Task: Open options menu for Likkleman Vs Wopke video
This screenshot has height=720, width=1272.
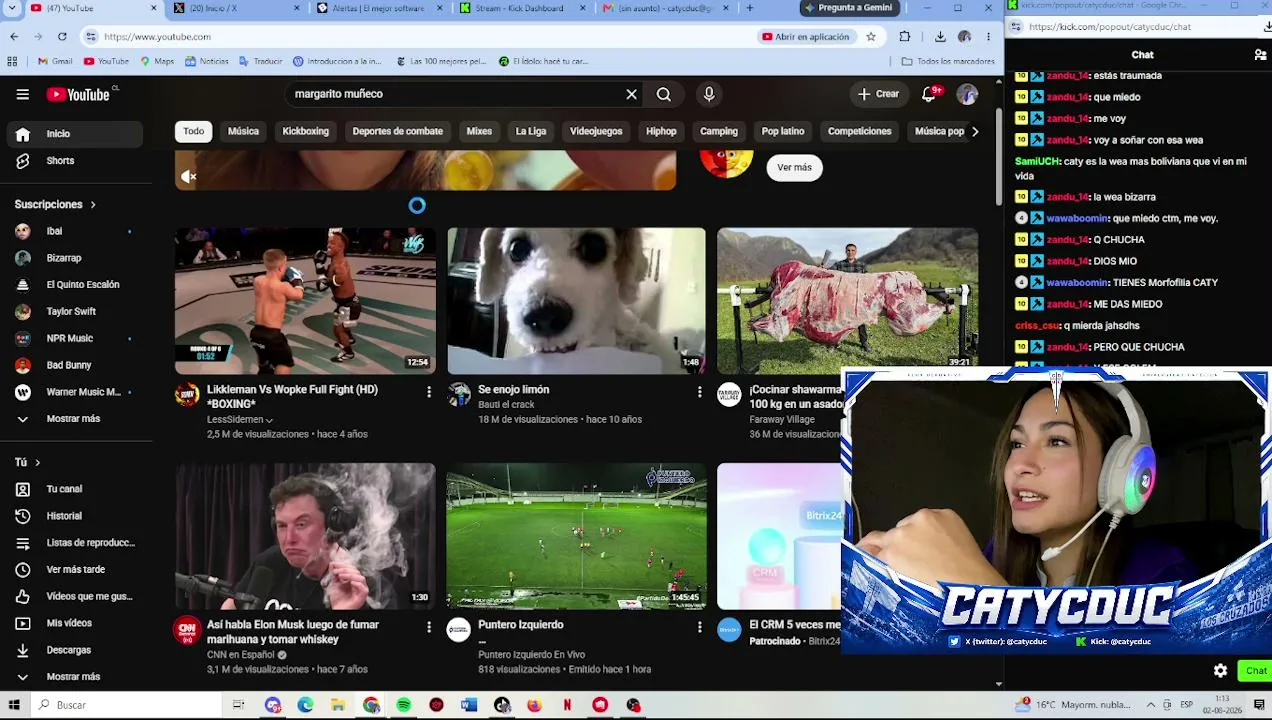Action: (428, 392)
